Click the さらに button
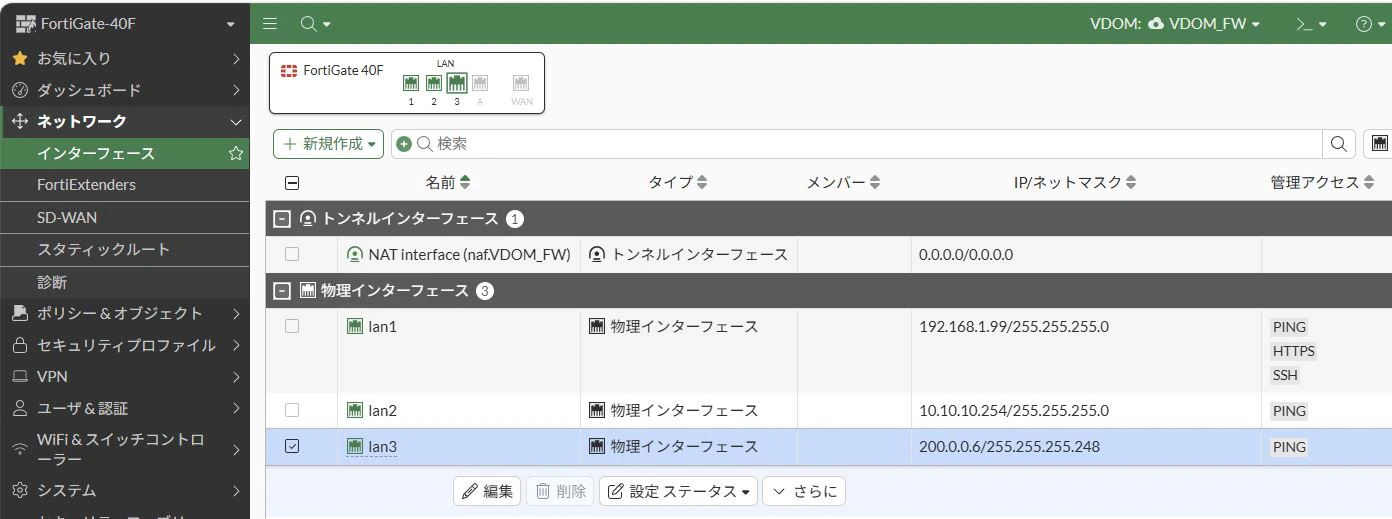Screen dimensions: 1392x519 804,491
